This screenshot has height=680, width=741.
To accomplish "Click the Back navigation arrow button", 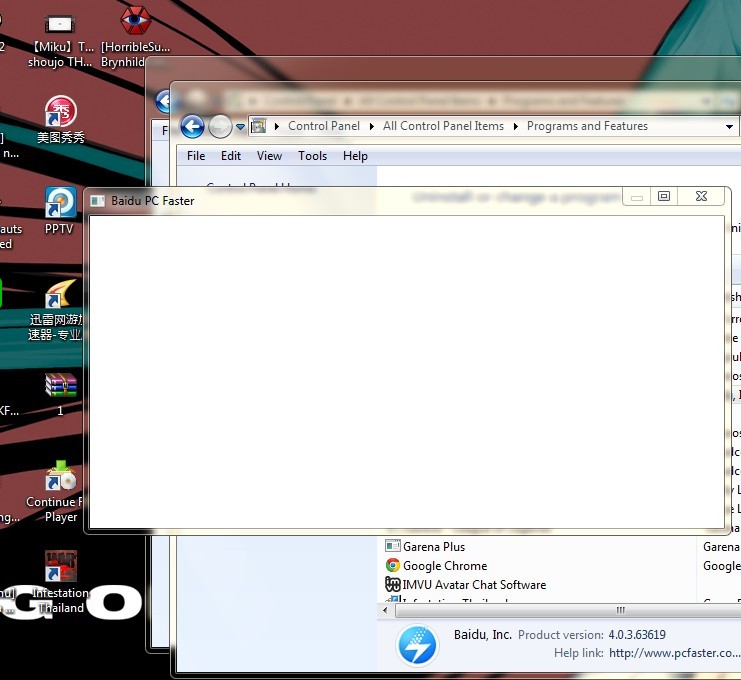I will coord(192,126).
